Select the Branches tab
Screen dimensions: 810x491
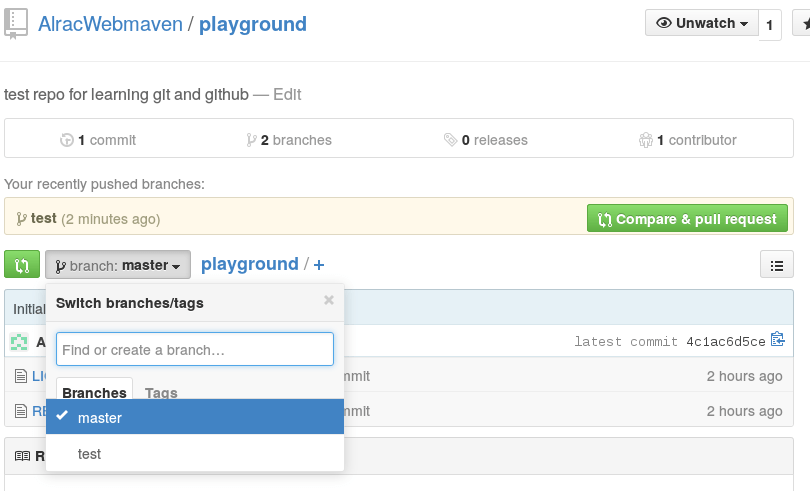tap(94, 393)
